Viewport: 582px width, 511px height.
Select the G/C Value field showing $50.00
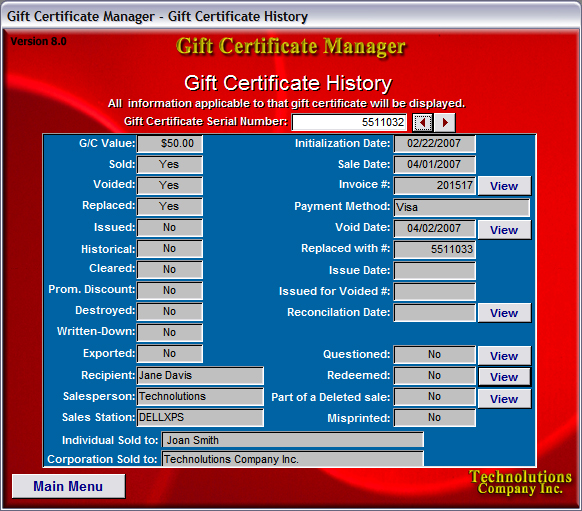tap(170, 144)
